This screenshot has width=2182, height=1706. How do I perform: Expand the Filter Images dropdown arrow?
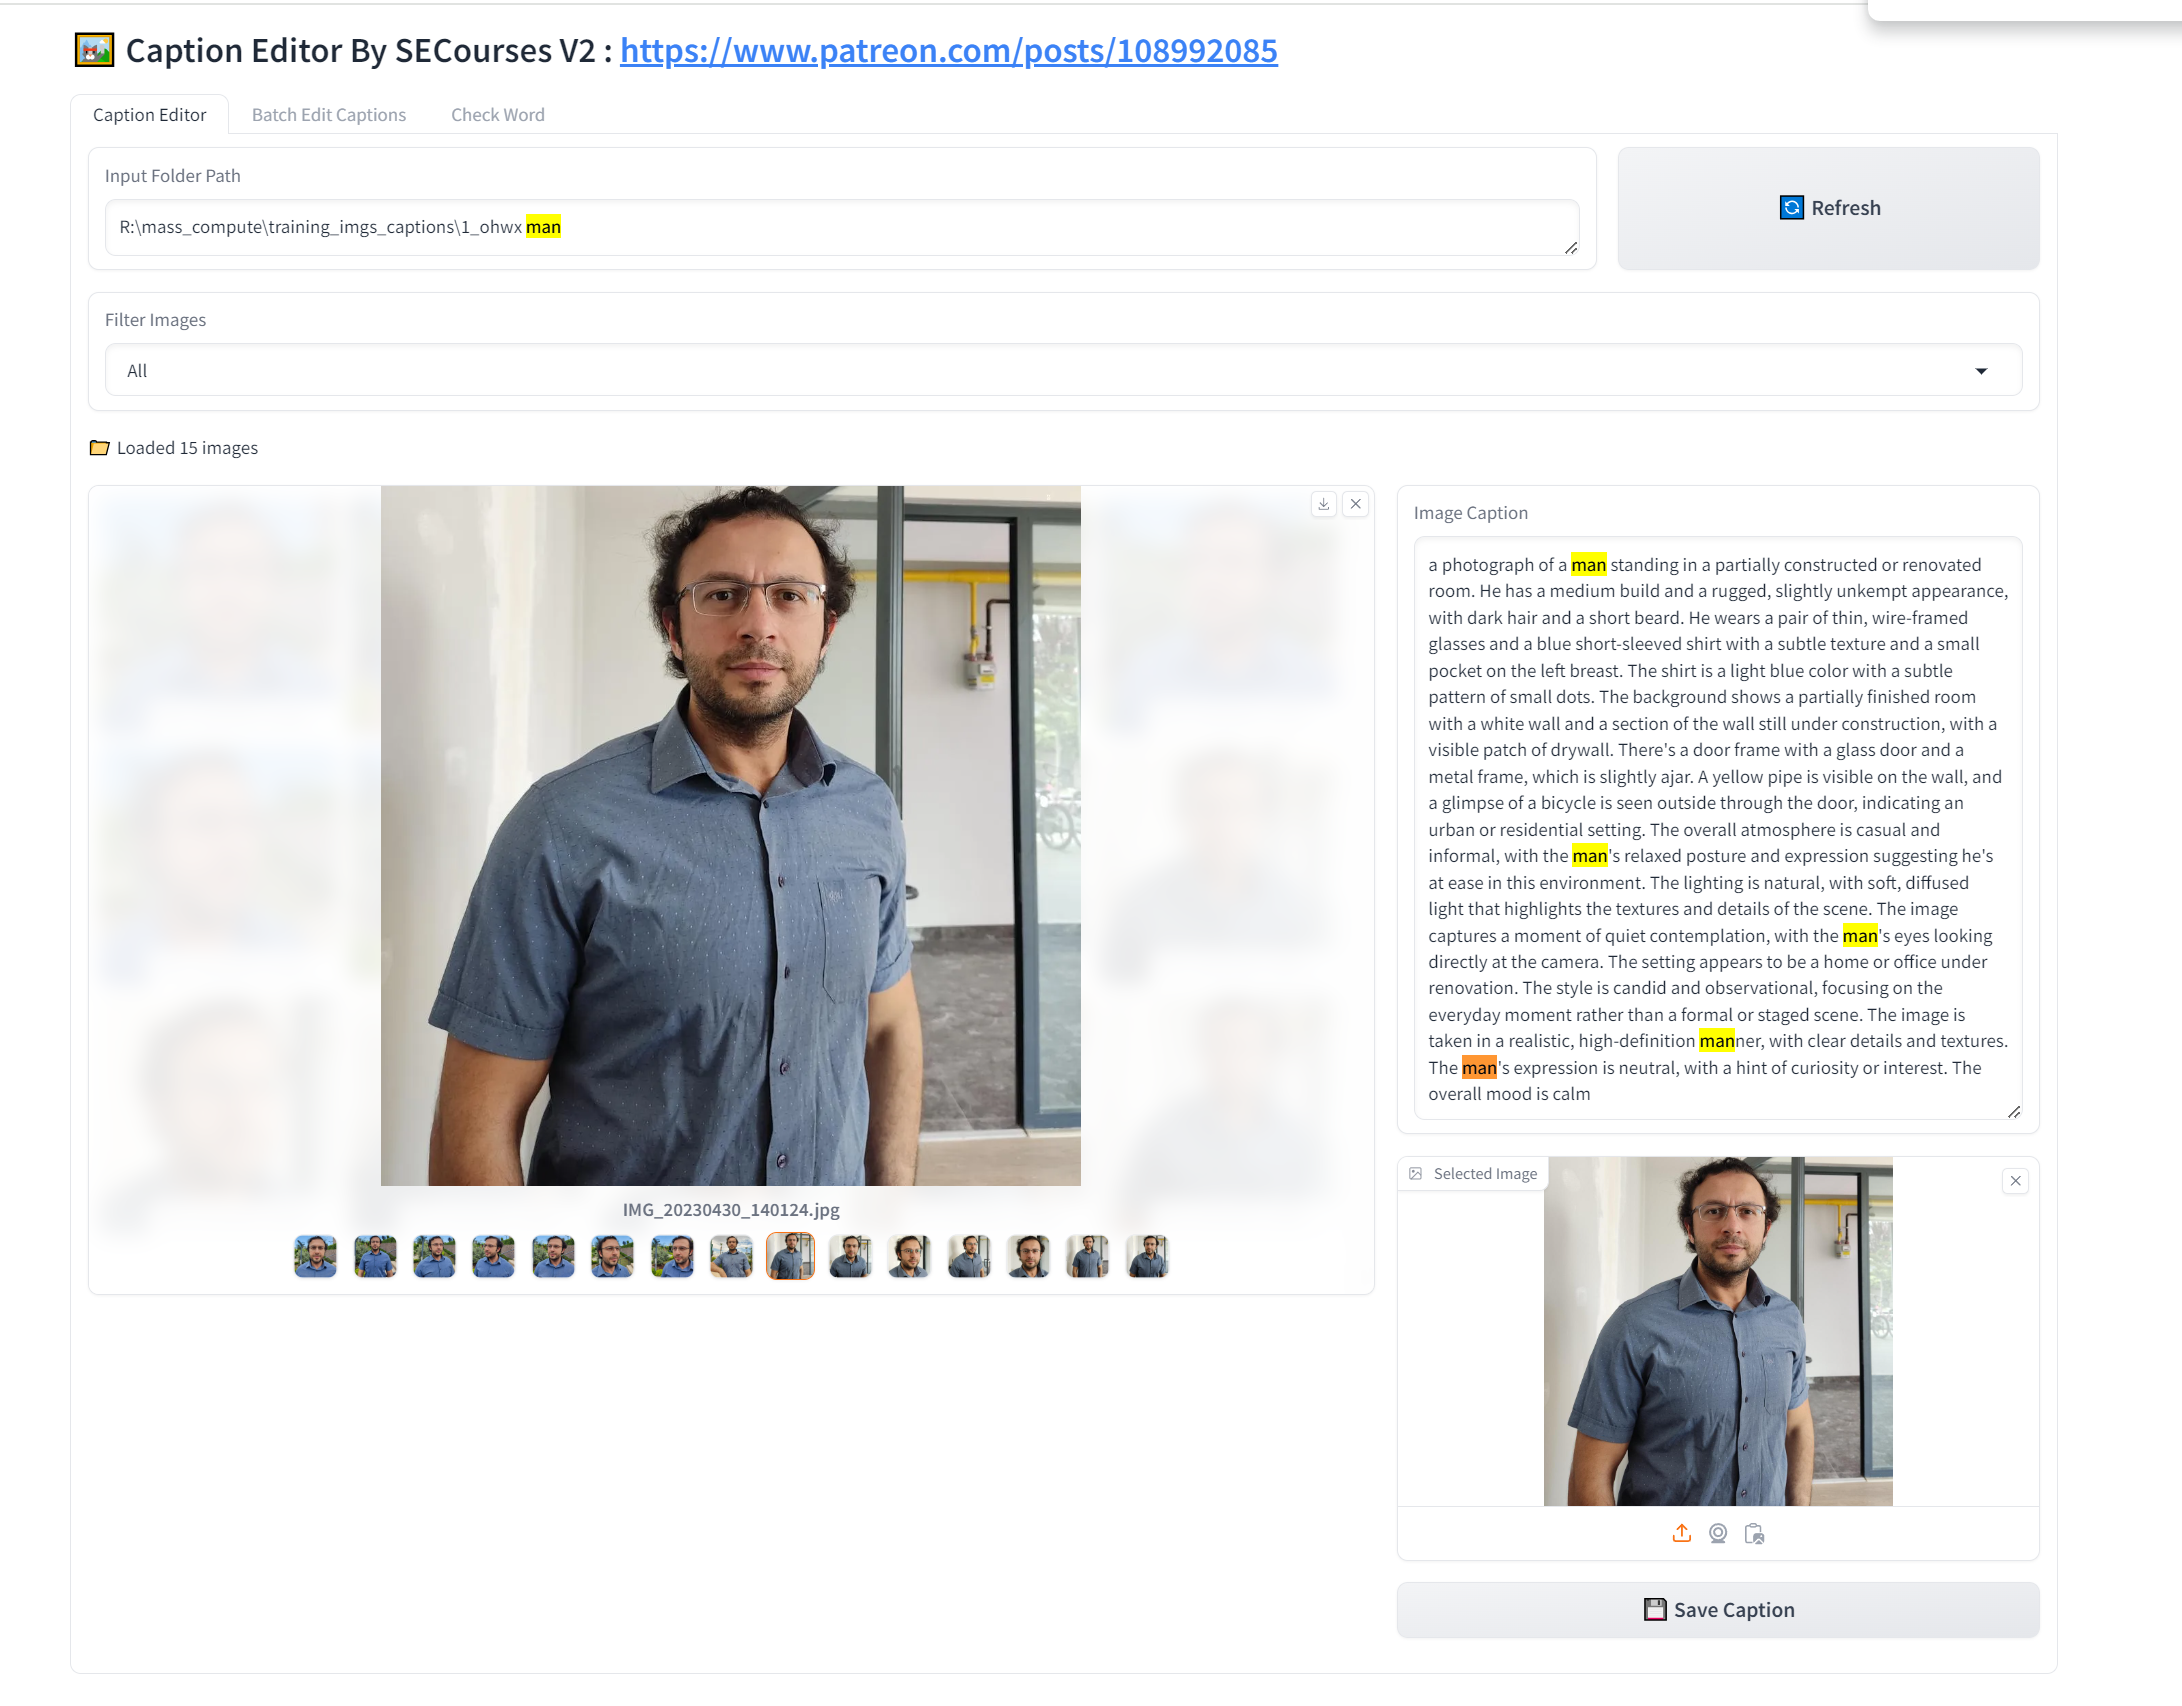click(x=1980, y=371)
